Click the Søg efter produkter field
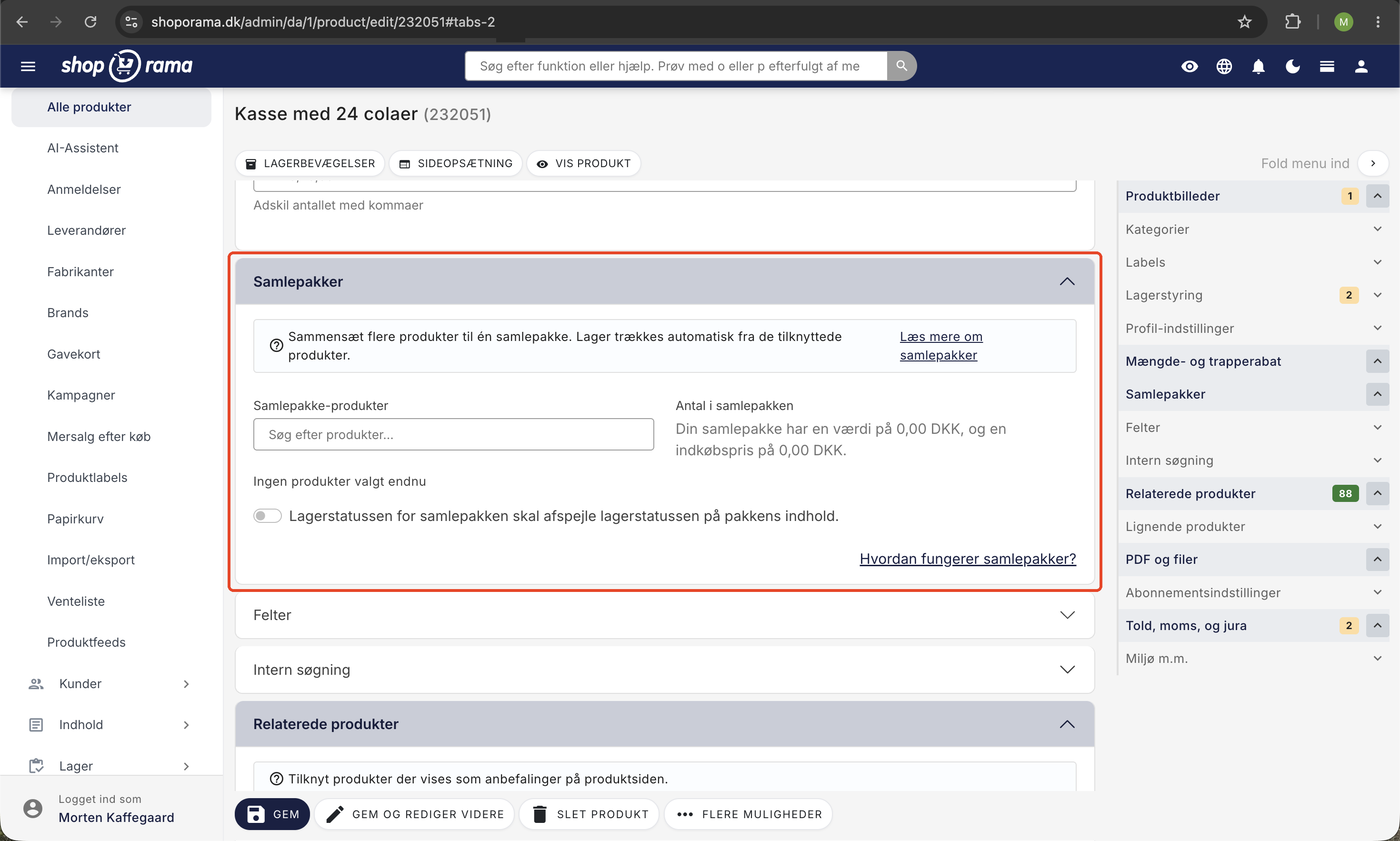The height and width of the screenshot is (841, 1400). 454,435
